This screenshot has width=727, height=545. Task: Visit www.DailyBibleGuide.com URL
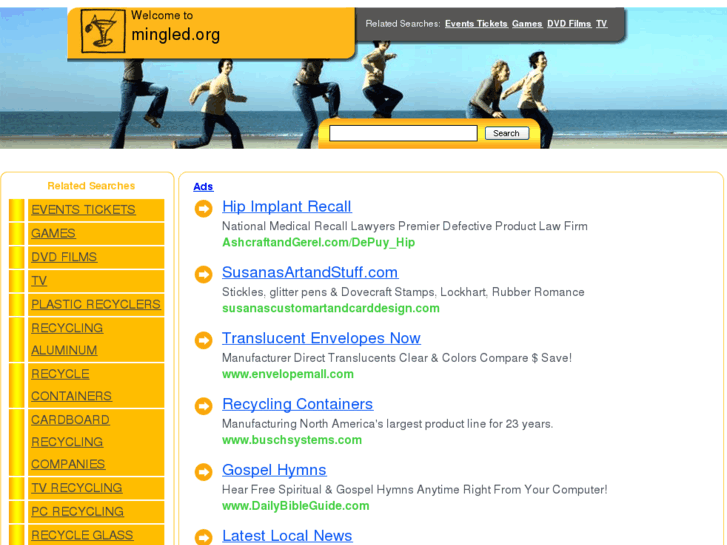[x=296, y=506]
